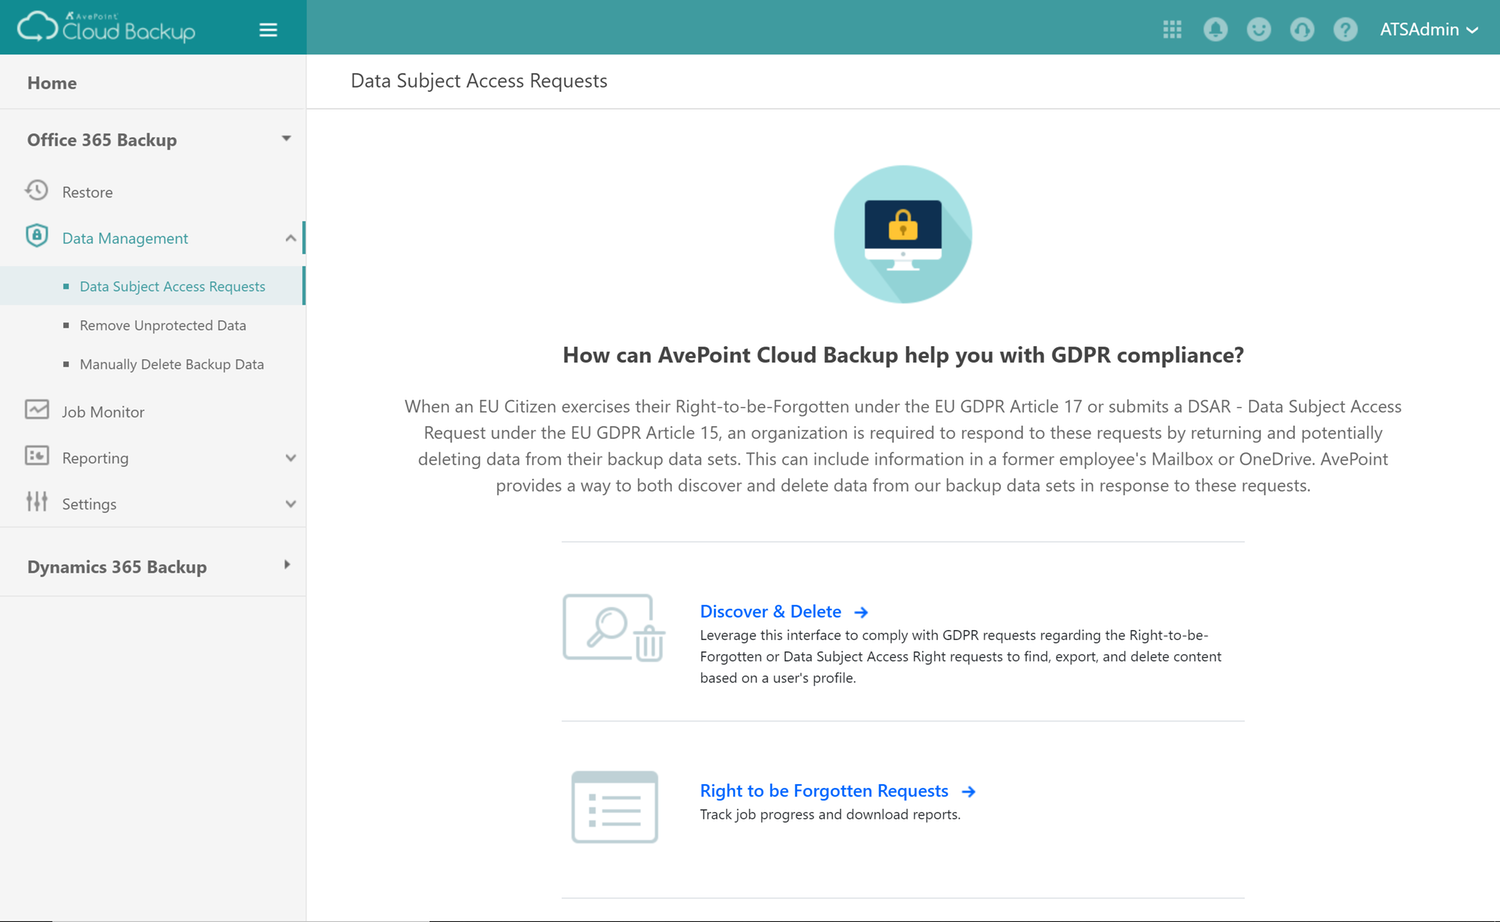The height and width of the screenshot is (922, 1500).
Task: Click the feedback smiley icon
Action: pos(1258,29)
